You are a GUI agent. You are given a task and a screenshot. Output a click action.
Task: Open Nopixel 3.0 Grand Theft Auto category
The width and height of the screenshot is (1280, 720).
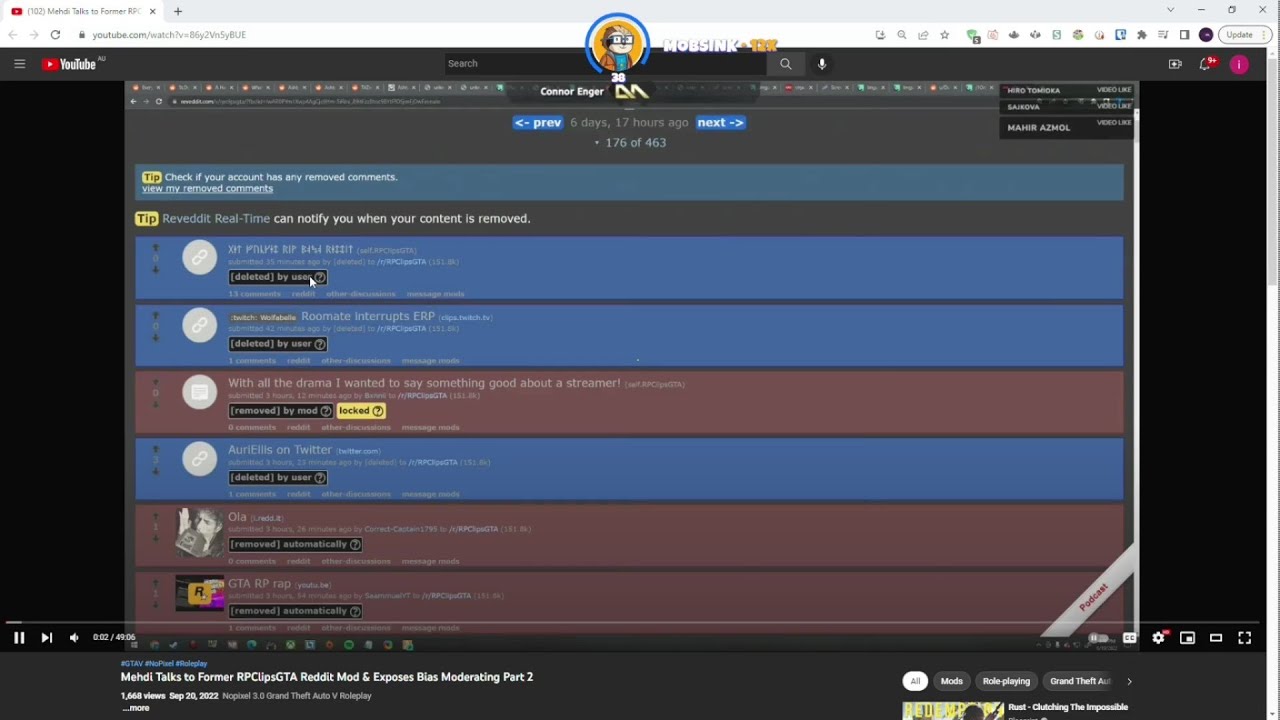(x=297, y=696)
